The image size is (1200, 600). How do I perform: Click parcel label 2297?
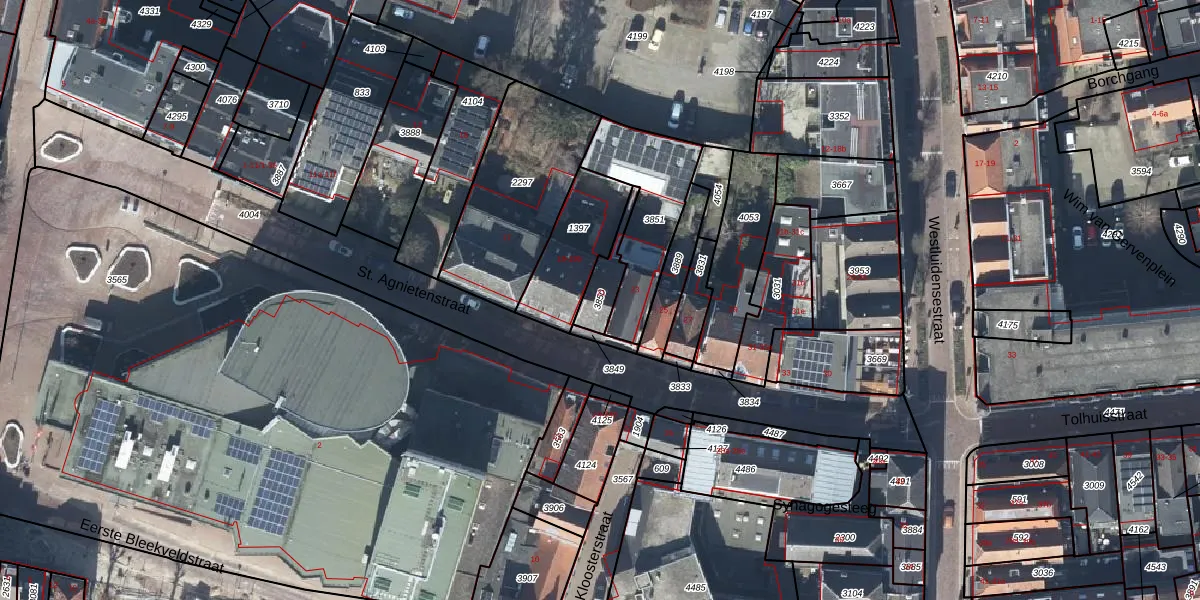point(522,183)
